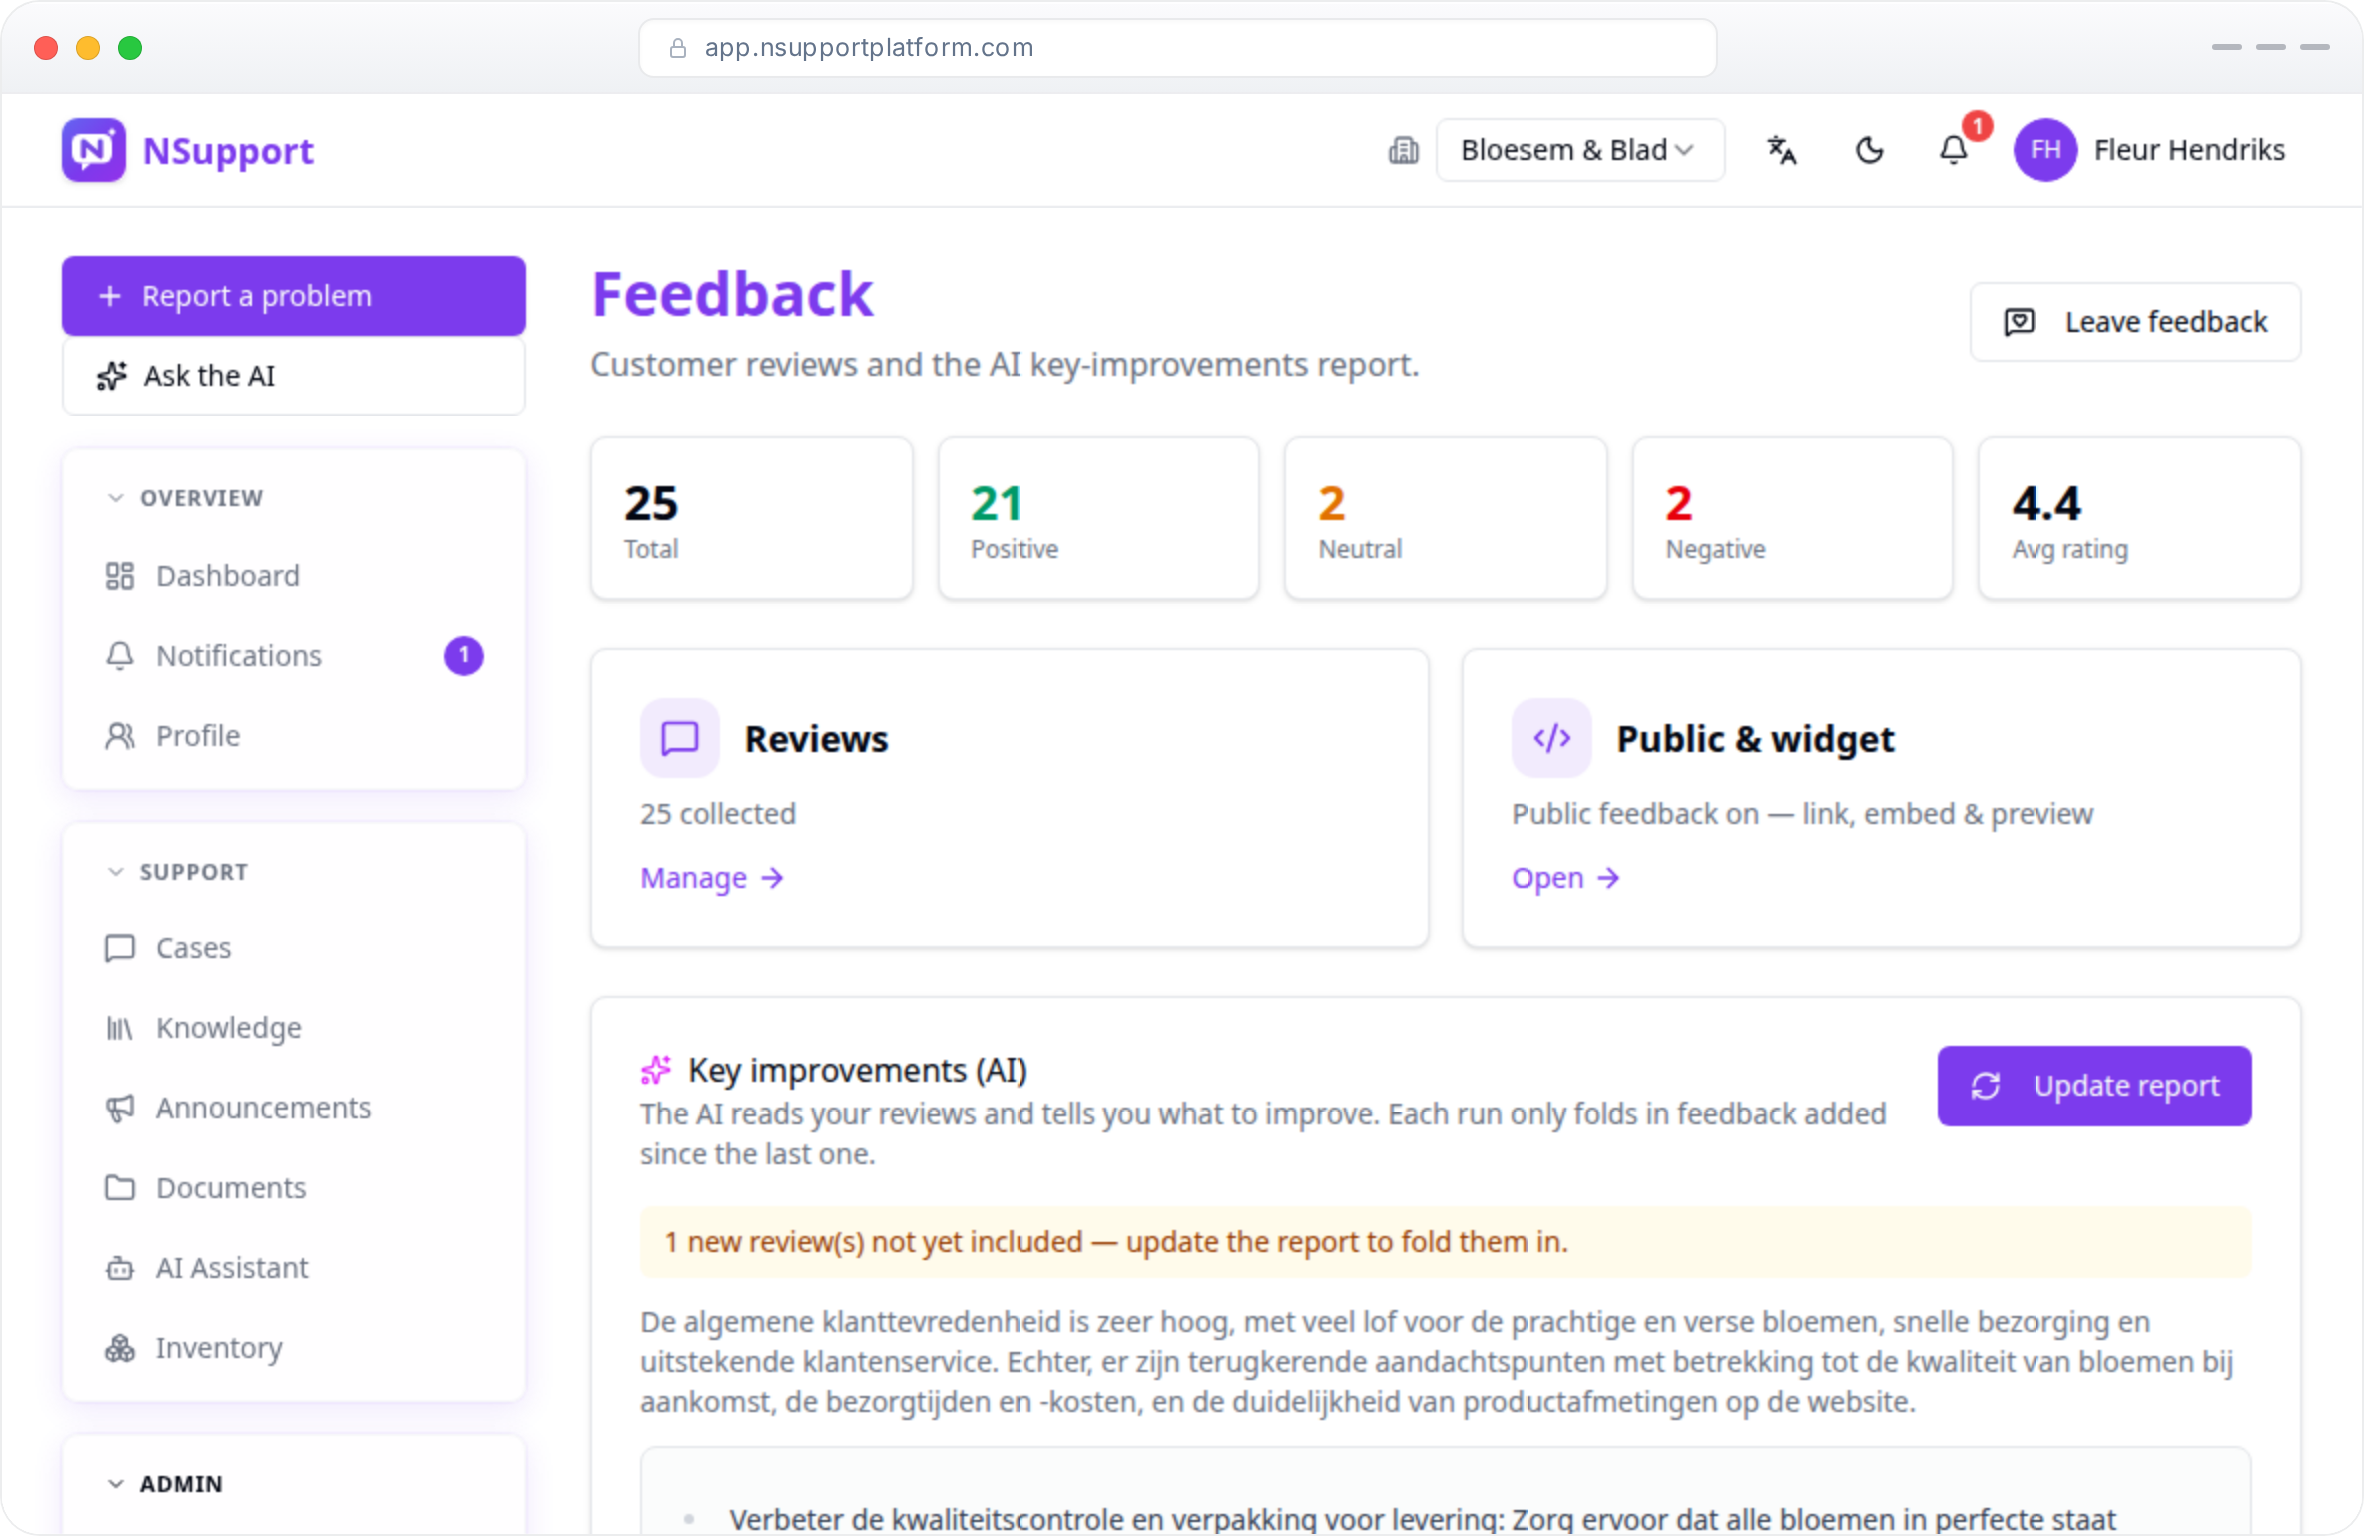This screenshot has width=2364, height=1536.
Task: Click the browser address bar
Action: [x=1178, y=48]
